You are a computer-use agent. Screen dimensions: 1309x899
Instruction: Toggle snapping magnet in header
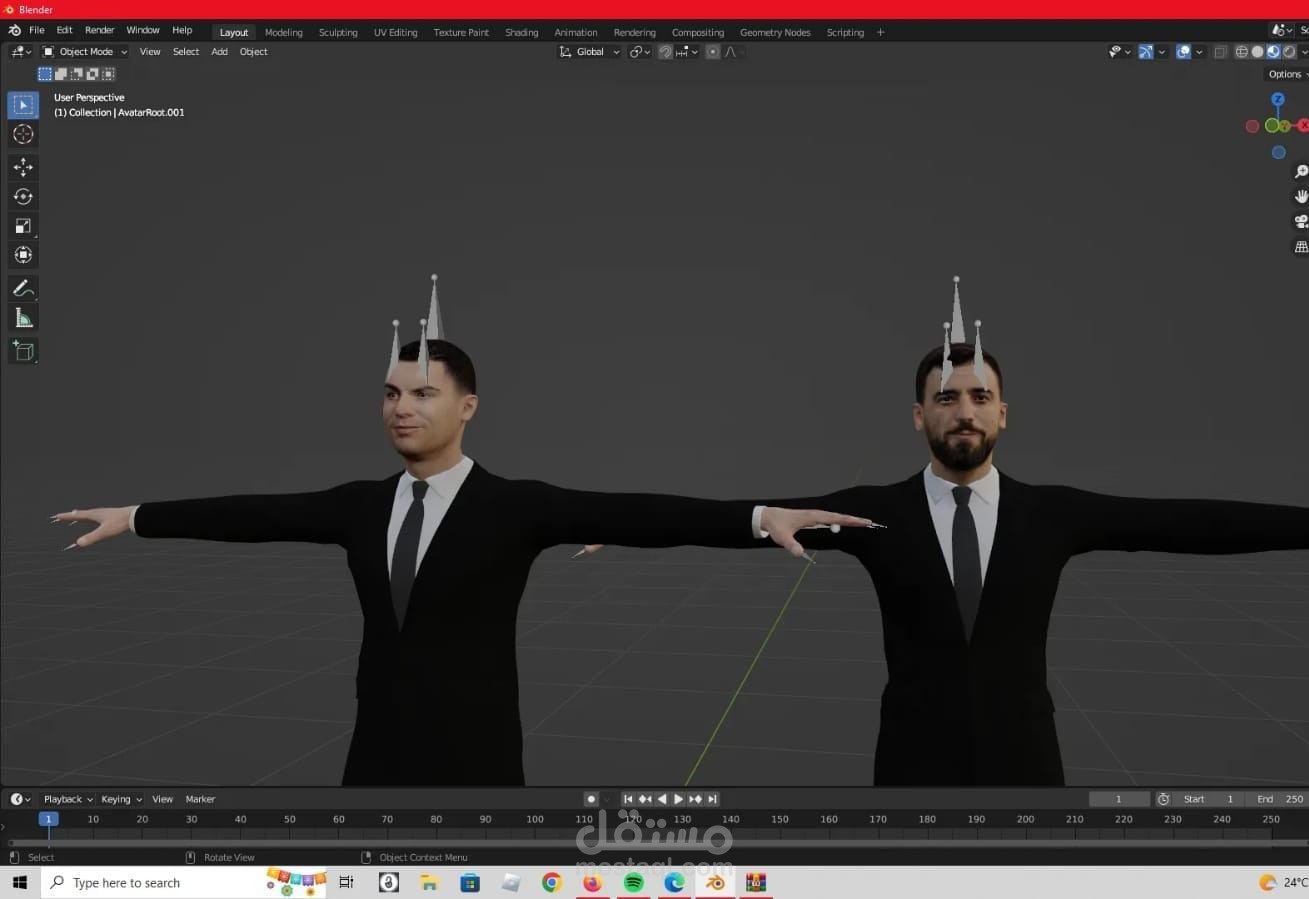click(x=665, y=52)
